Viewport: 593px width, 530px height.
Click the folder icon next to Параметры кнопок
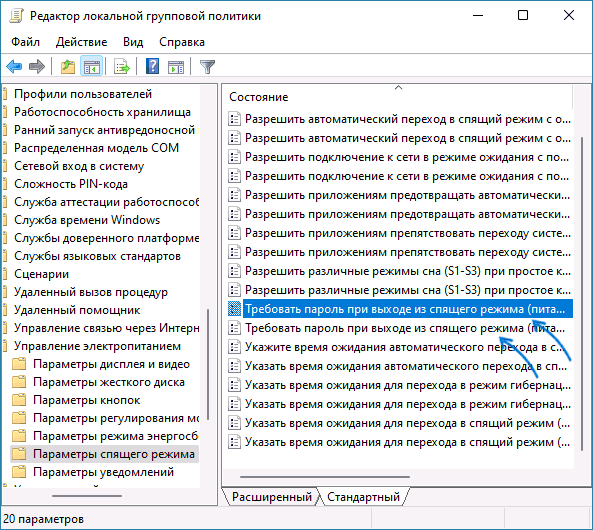pyautogui.click(x=19, y=400)
